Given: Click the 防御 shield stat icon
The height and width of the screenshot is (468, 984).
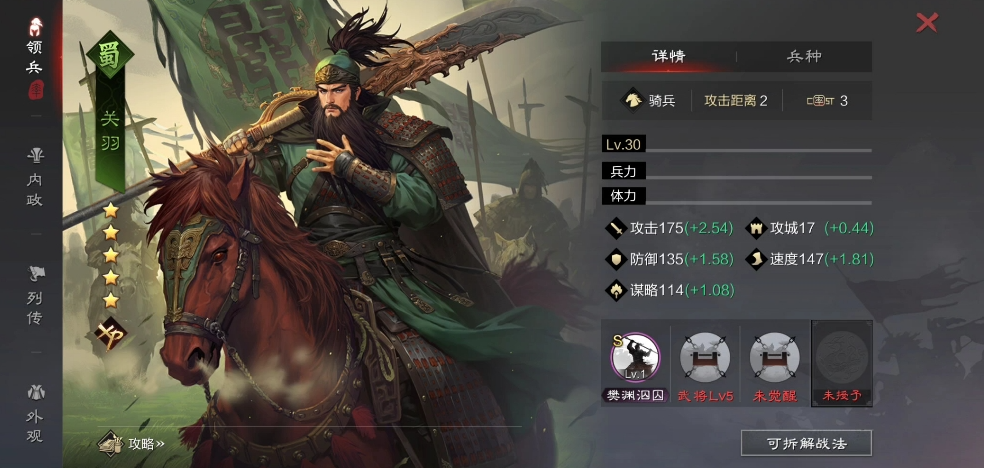Looking at the screenshot, I should click(x=616, y=259).
